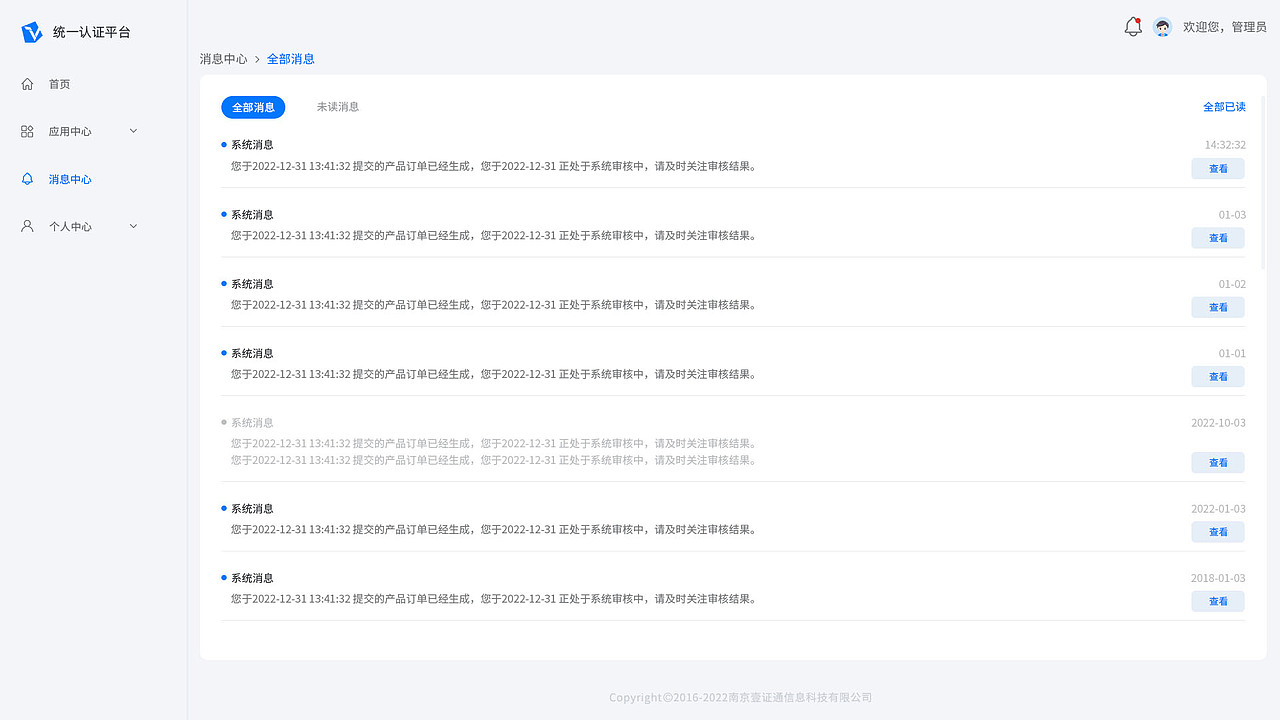Switch to the 未读消息 tab
Image resolution: width=1280 pixels, height=720 pixels.
pyautogui.click(x=338, y=107)
